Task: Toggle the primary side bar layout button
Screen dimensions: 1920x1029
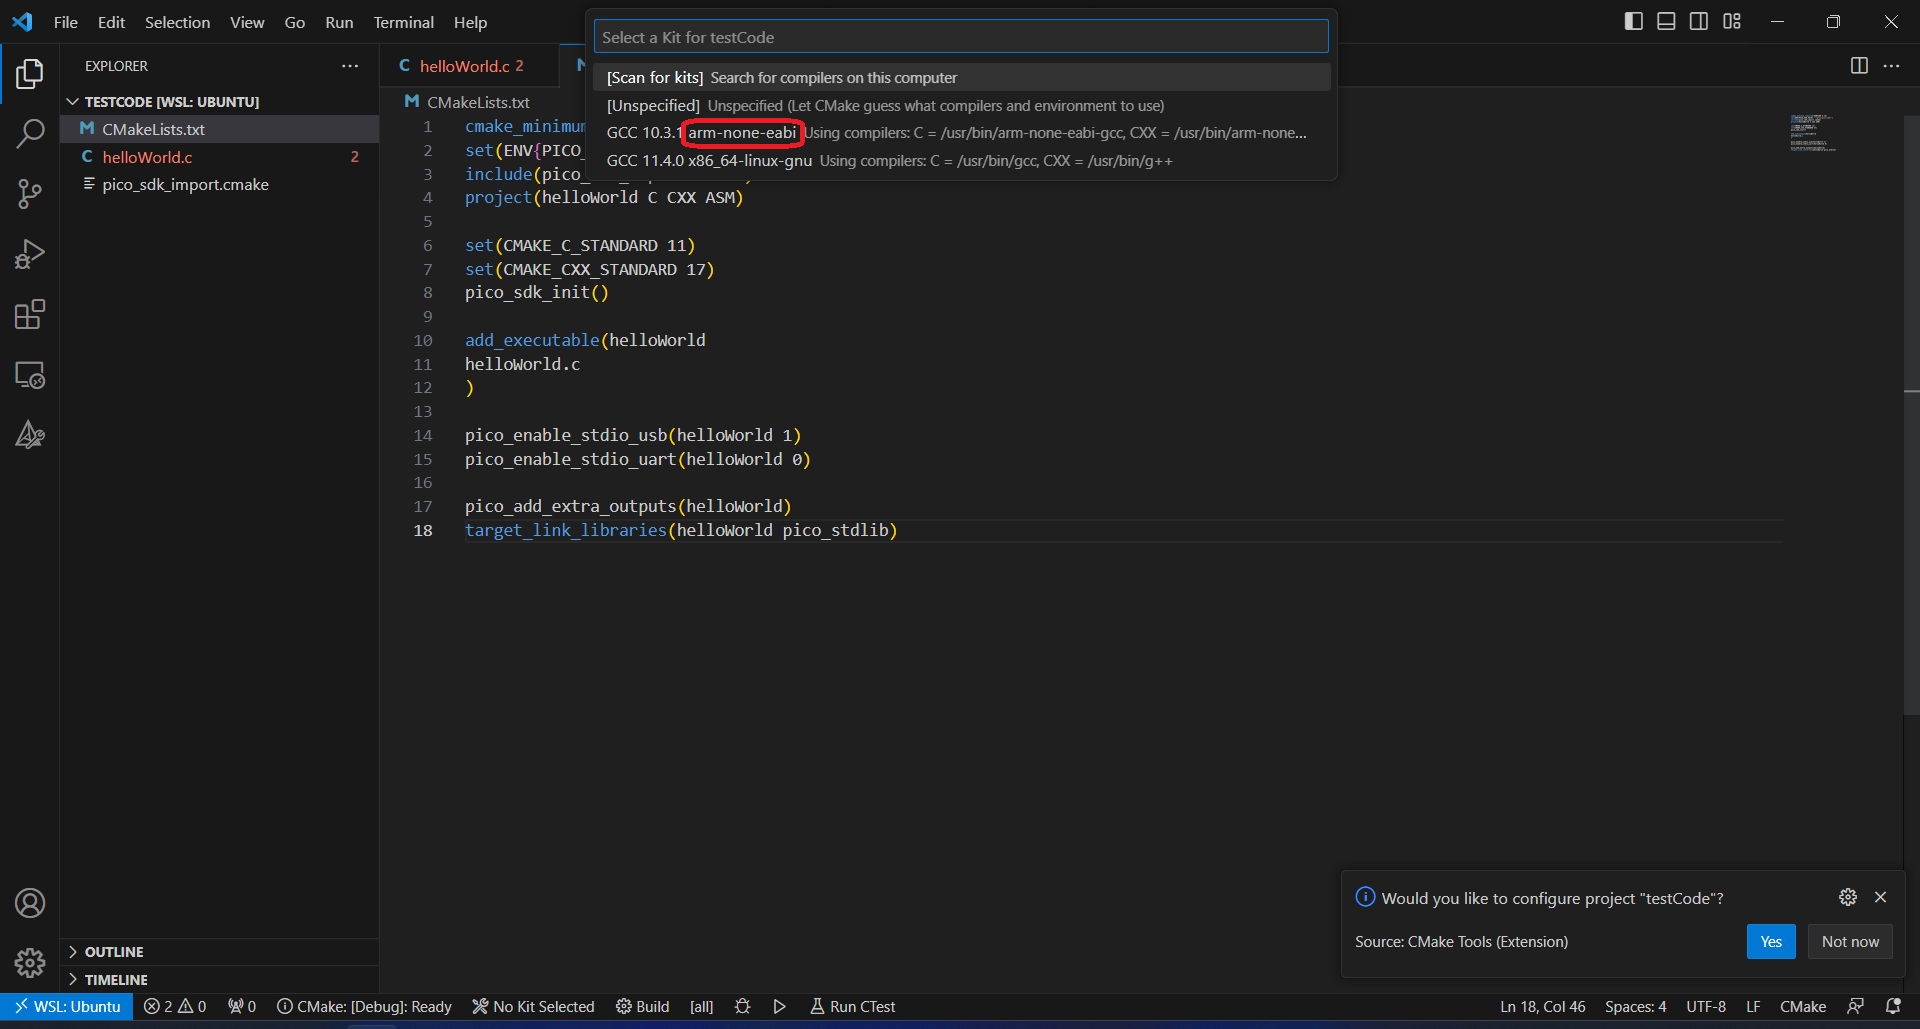Action: tap(1633, 21)
